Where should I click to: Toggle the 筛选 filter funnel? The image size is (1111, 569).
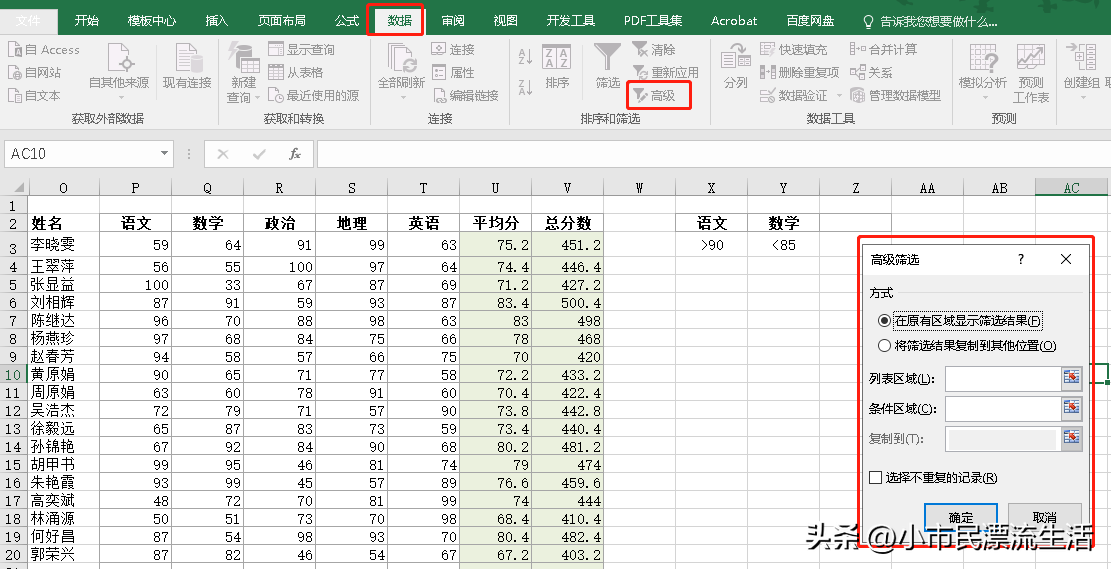pyautogui.click(x=607, y=67)
